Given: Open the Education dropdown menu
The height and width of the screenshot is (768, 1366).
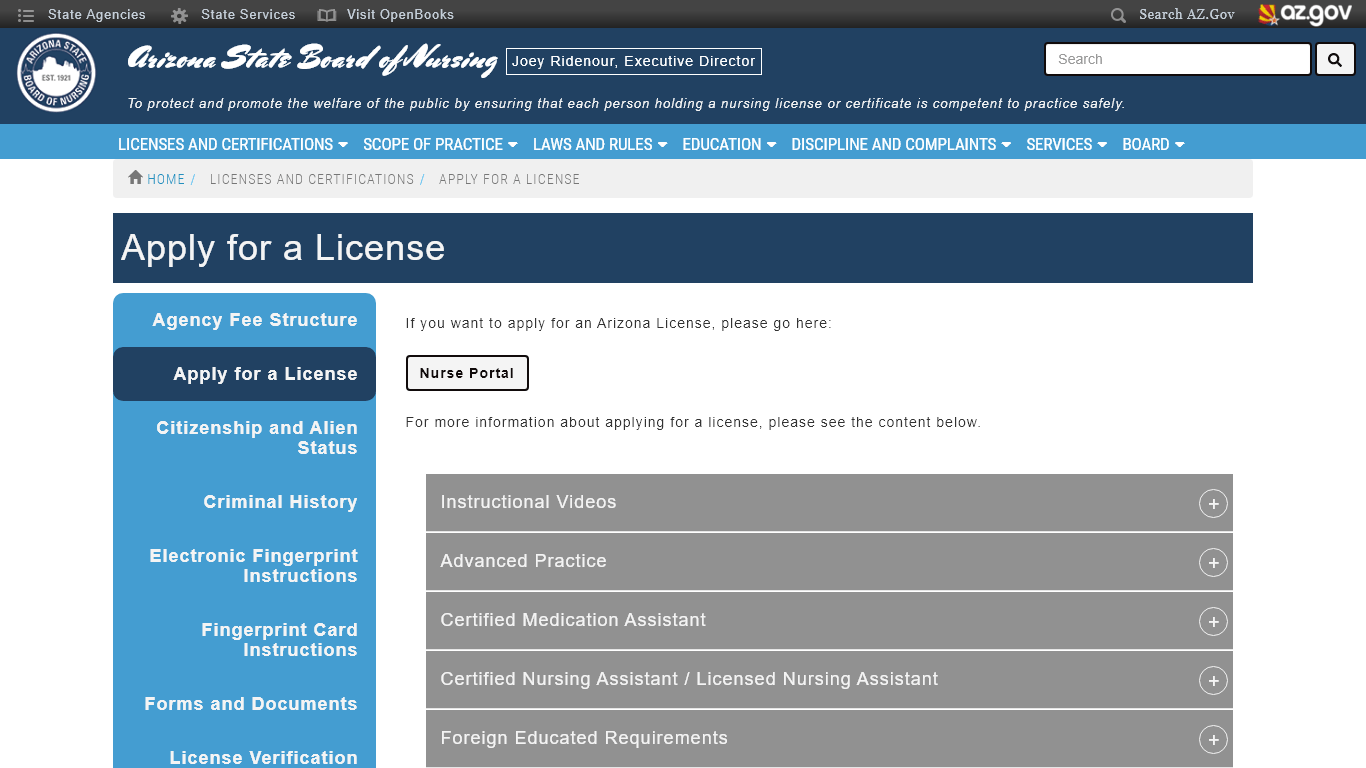Looking at the screenshot, I should [729, 144].
